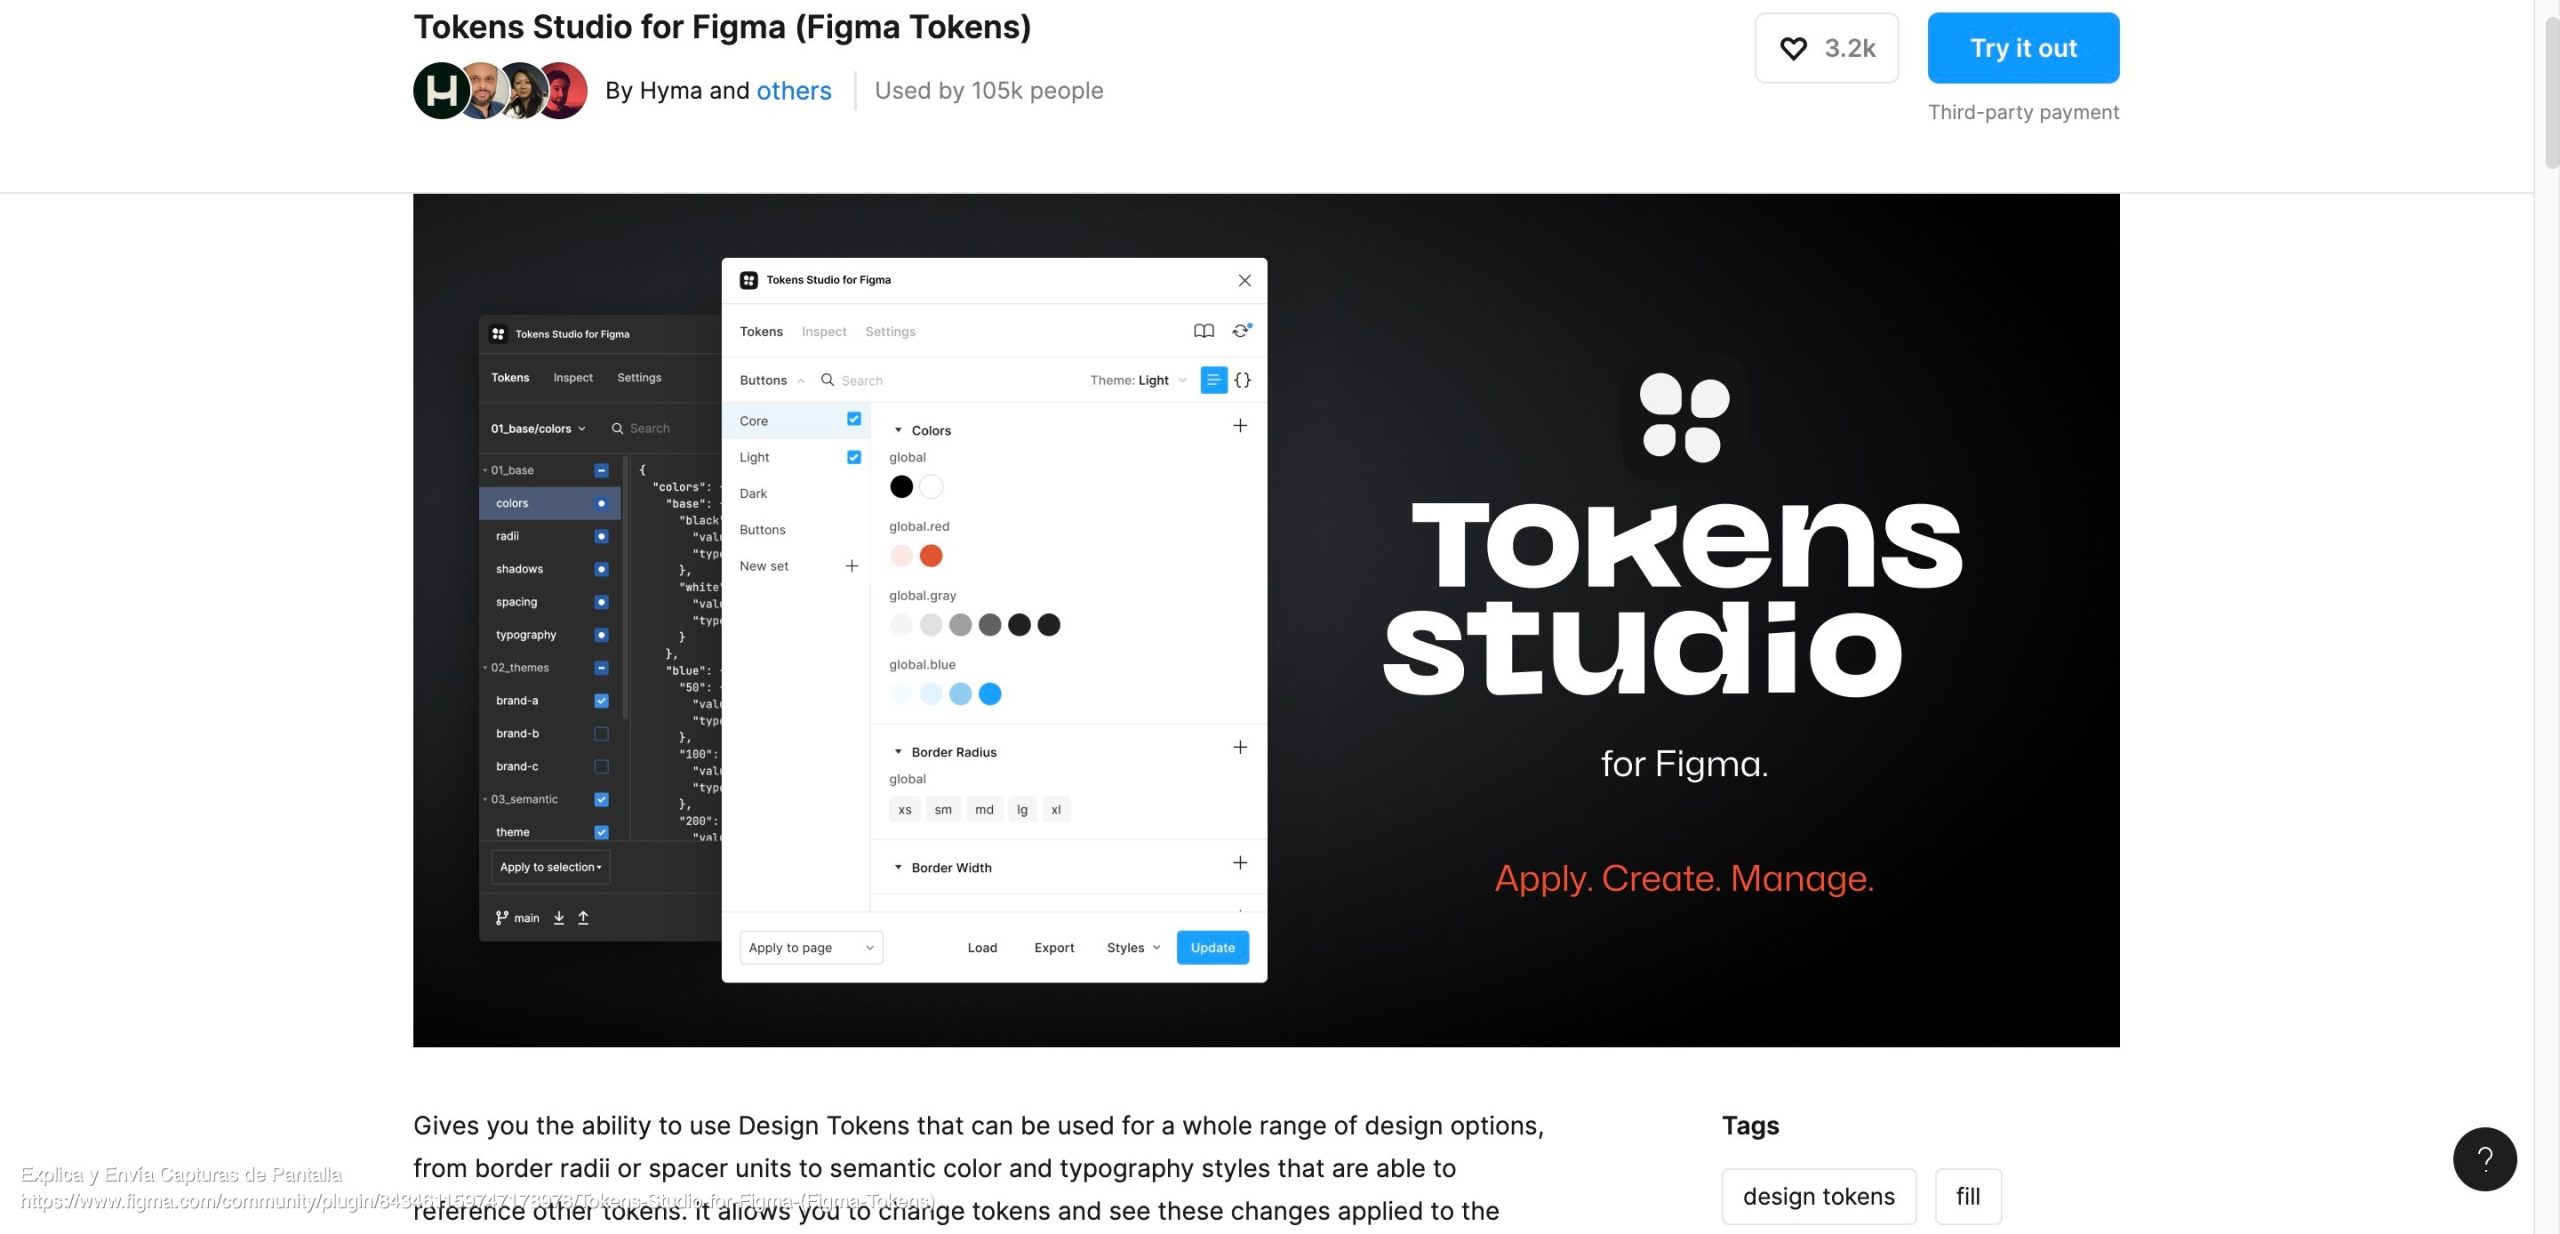
Task: Click the page vertical scrollbar
Action: click(2551, 91)
